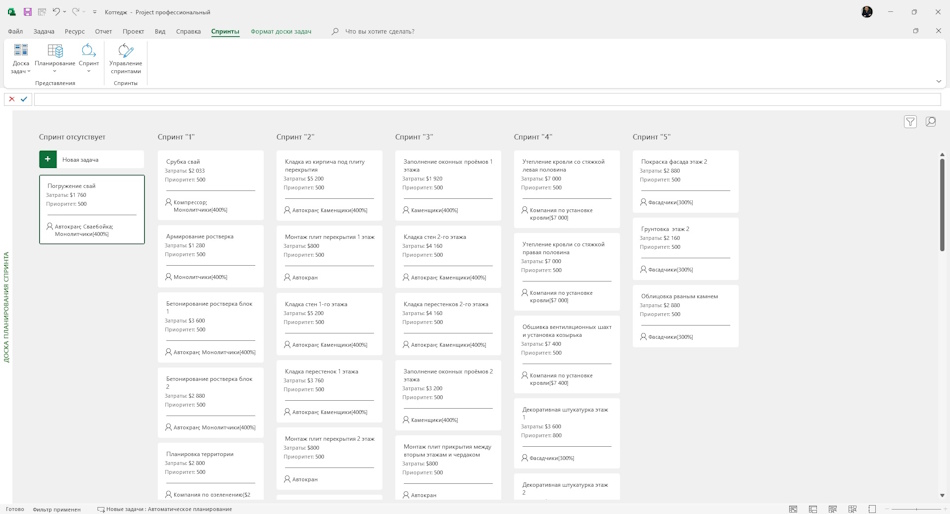This screenshot has height=514, width=950.
Task: Open Управление спринтами in the ribbon
Action: (x=125, y=59)
